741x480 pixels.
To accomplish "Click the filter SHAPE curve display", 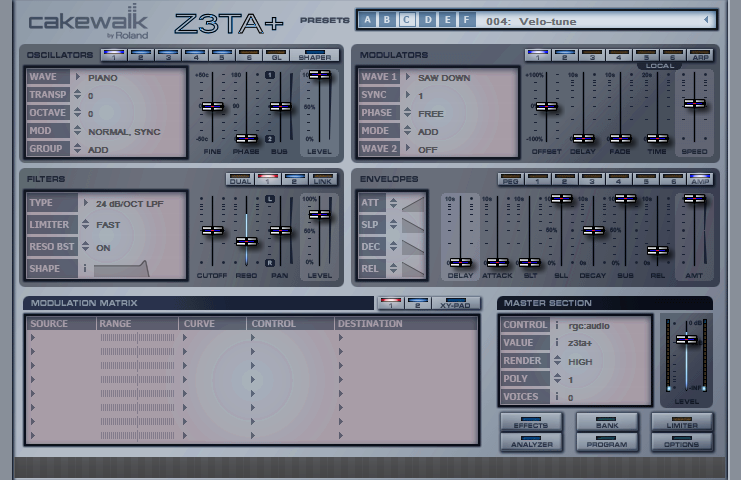I will tap(122, 268).
